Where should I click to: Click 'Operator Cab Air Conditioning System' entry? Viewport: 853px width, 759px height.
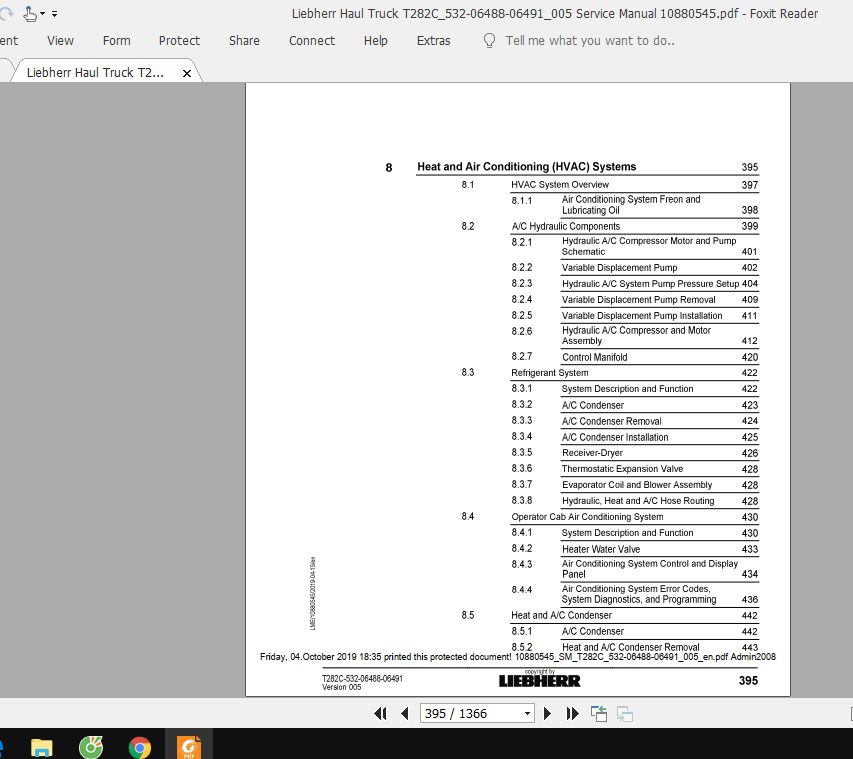(x=587, y=516)
